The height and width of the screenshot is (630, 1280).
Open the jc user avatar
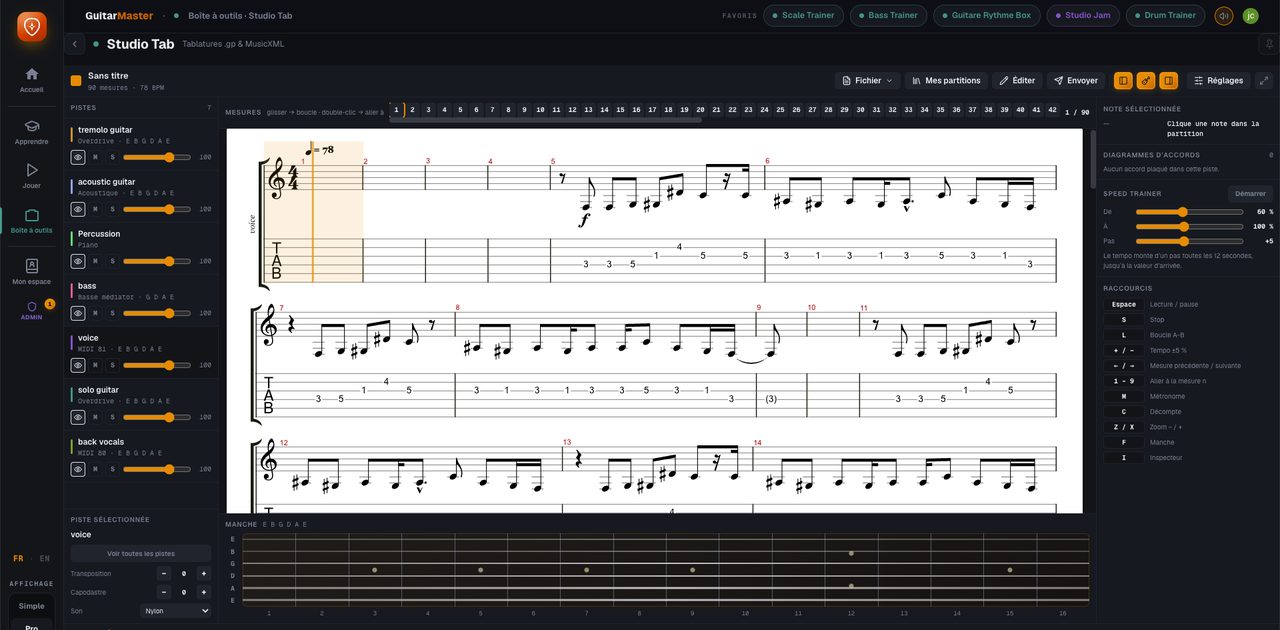[x=1250, y=15]
